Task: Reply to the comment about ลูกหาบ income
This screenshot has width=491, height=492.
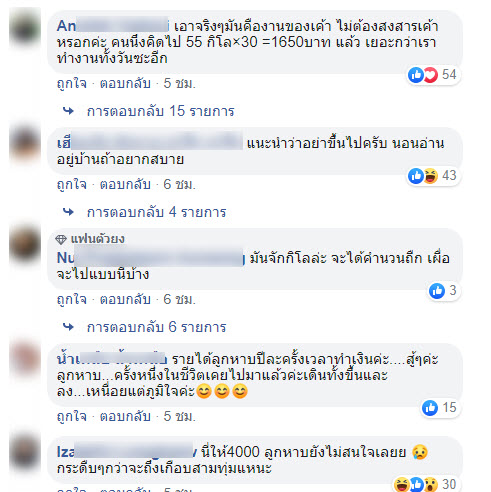Action: 125,416
